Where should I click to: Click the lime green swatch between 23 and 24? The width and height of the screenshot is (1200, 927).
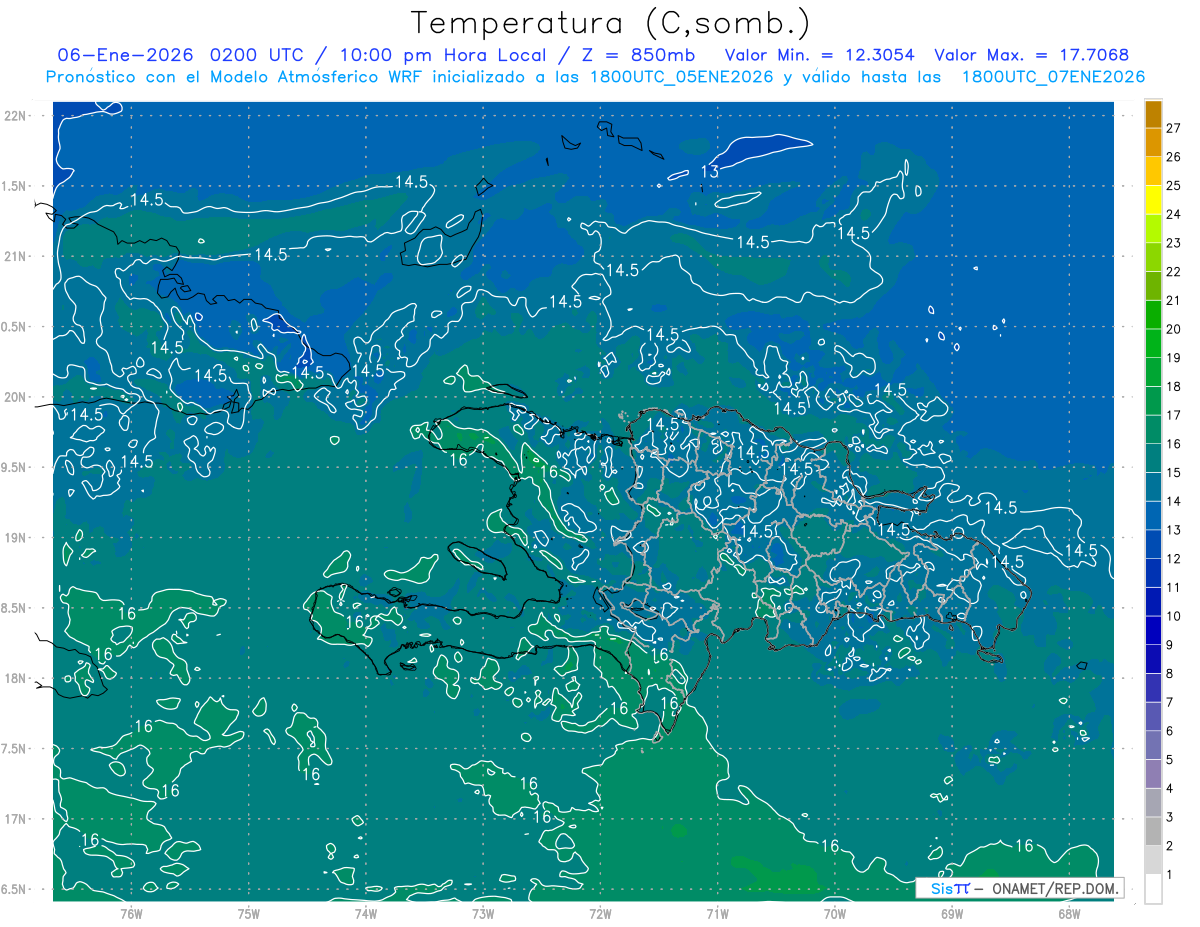[1153, 229]
